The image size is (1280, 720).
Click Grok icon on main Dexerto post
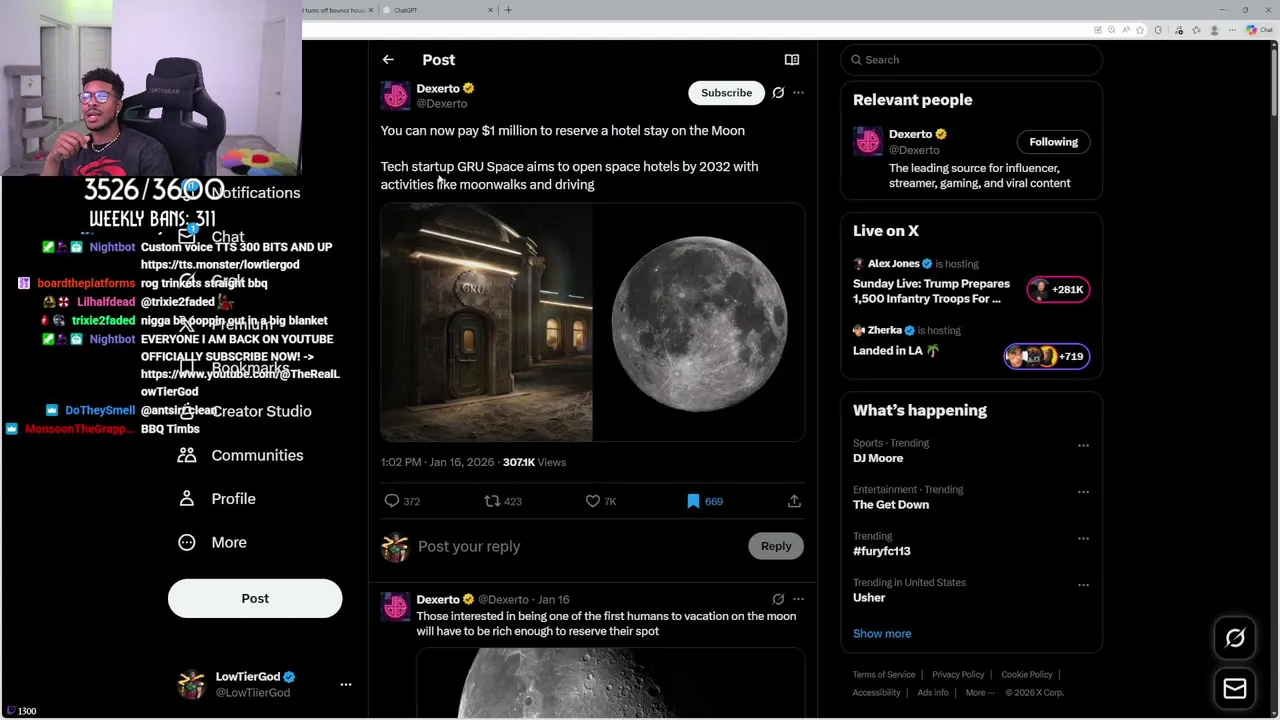click(x=778, y=93)
